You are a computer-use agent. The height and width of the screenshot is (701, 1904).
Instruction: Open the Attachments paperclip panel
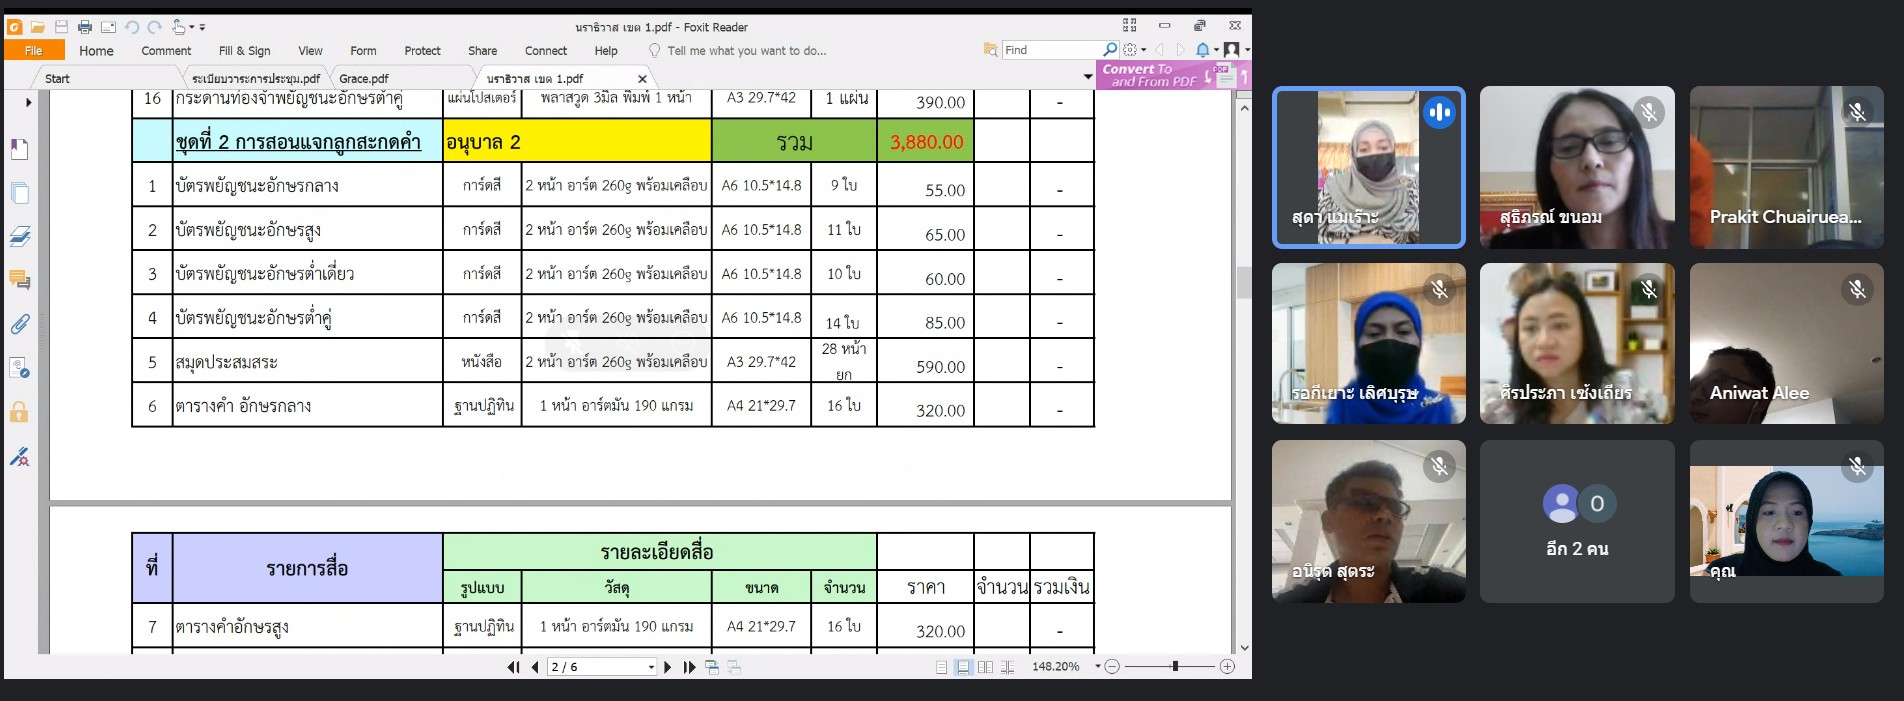pyautogui.click(x=19, y=324)
